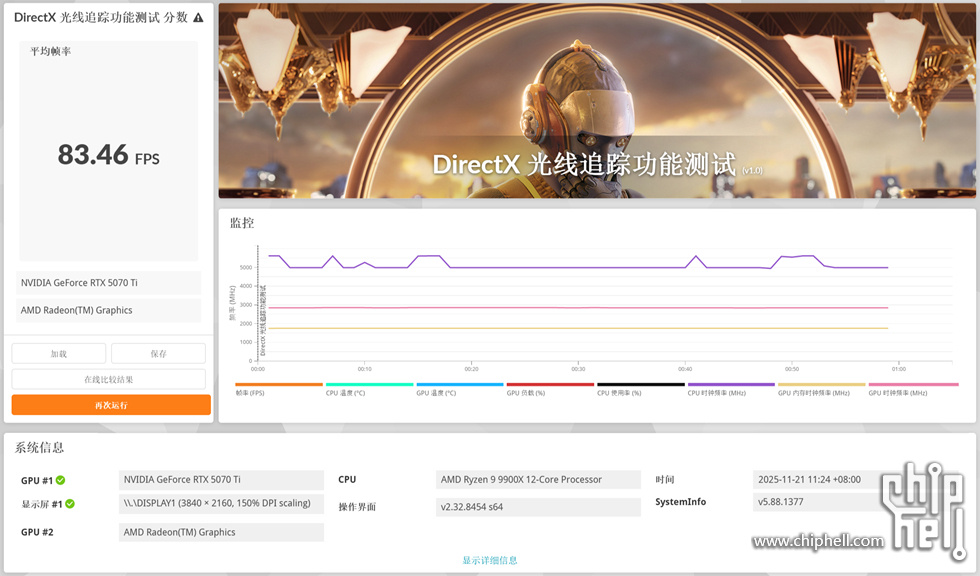980x576 pixels.
Task: Select the AMD Radeon(TM) Graphics score entry
Action: click(x=109, y=310)
